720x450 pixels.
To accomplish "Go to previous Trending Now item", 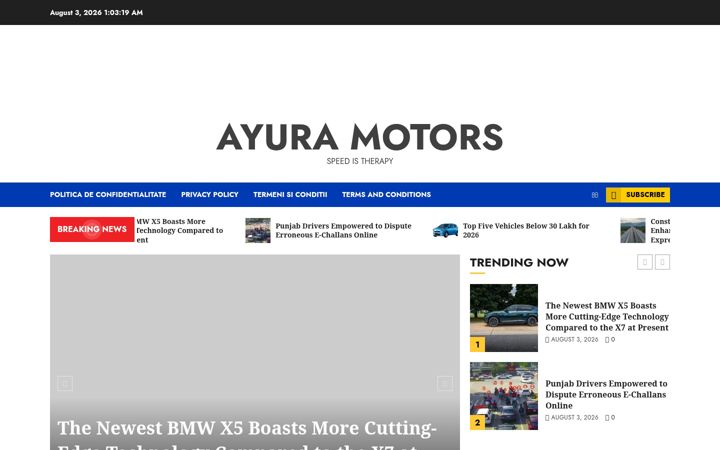I will tap(645, 262).
